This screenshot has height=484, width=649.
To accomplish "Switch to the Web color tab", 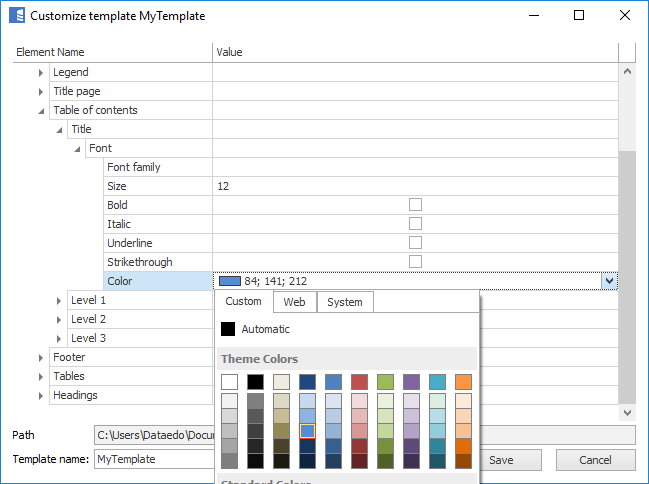I will (x=294, y=302).
